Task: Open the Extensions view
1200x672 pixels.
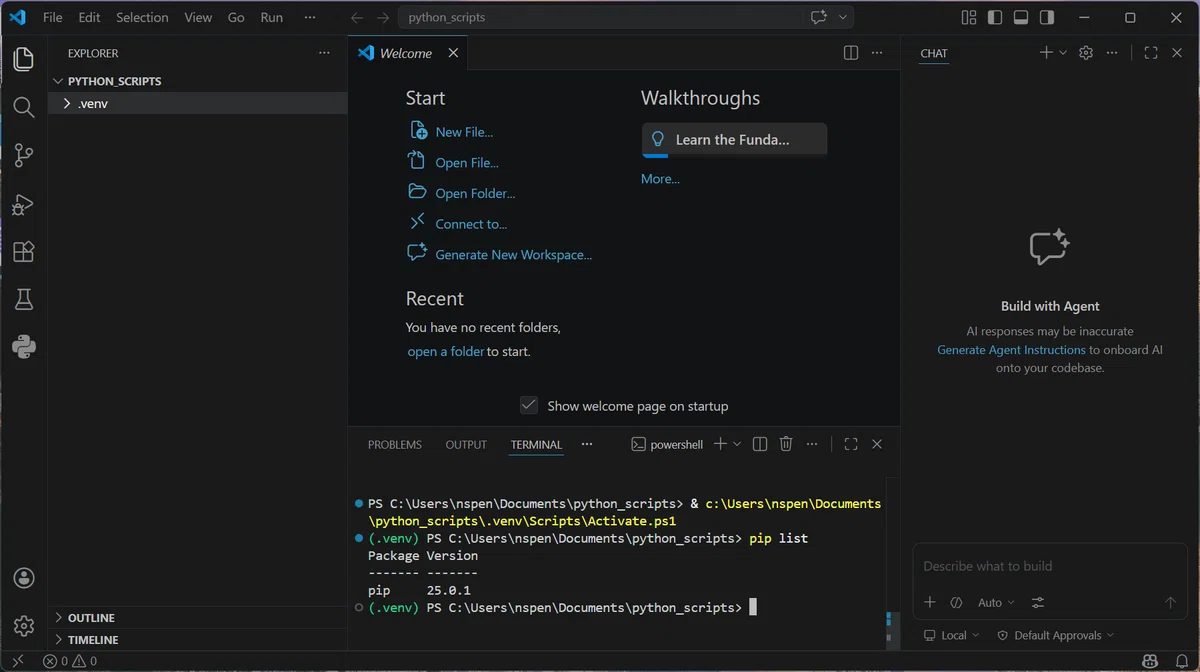Action: [x=24, y=252]
